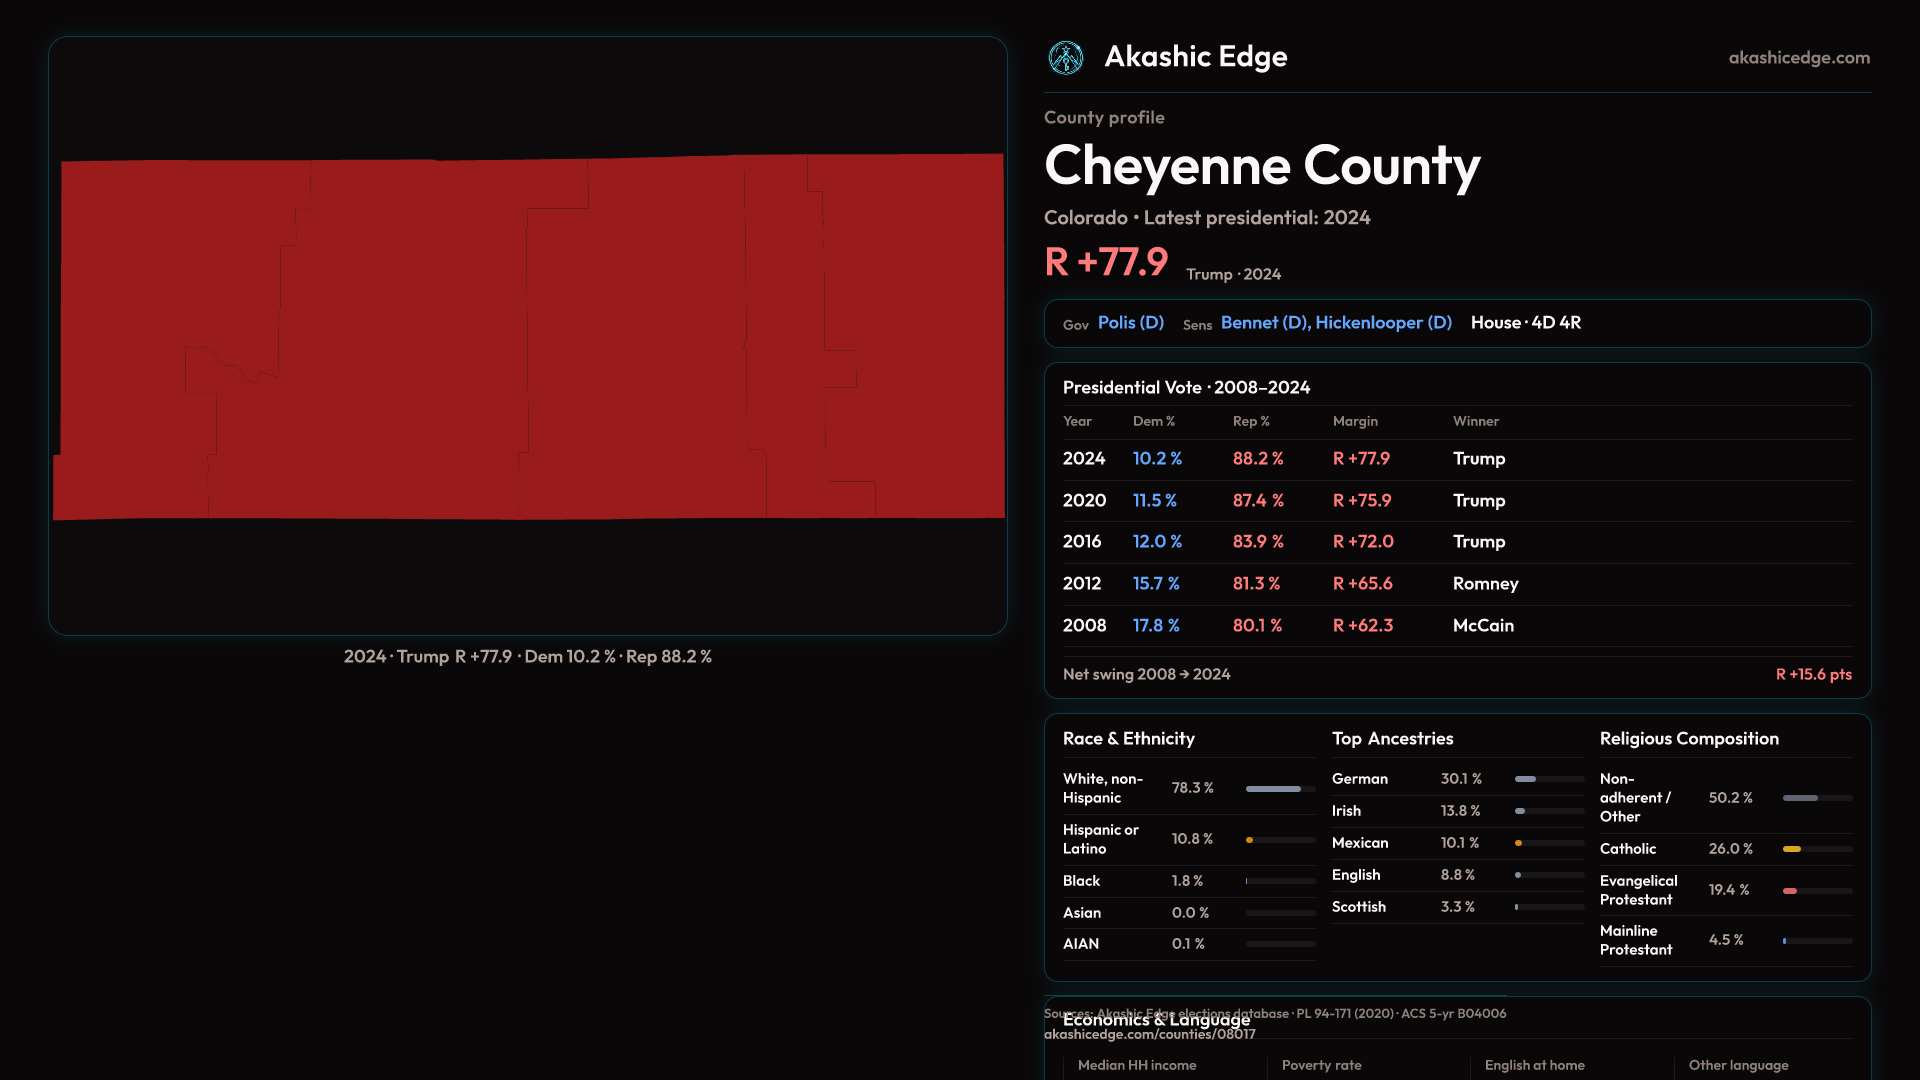Click the Catholic yellow percentage bar
The image size is (1920, 1080).
click(1792, 849)
